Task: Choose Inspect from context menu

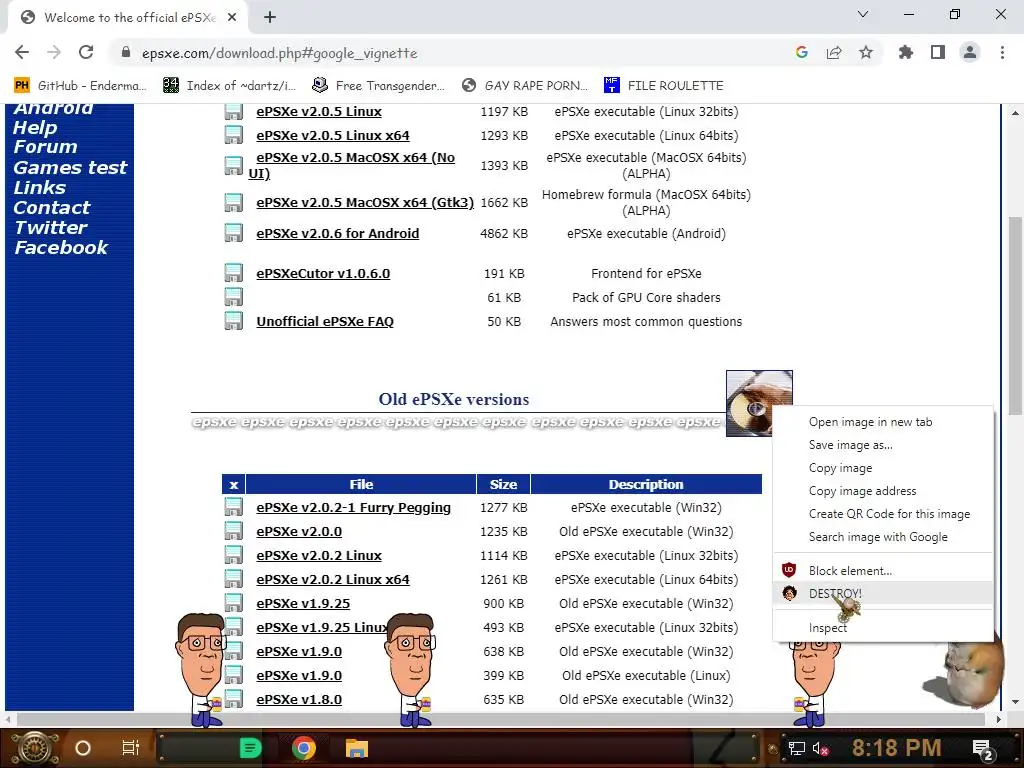Action: [x=883, y=628]
